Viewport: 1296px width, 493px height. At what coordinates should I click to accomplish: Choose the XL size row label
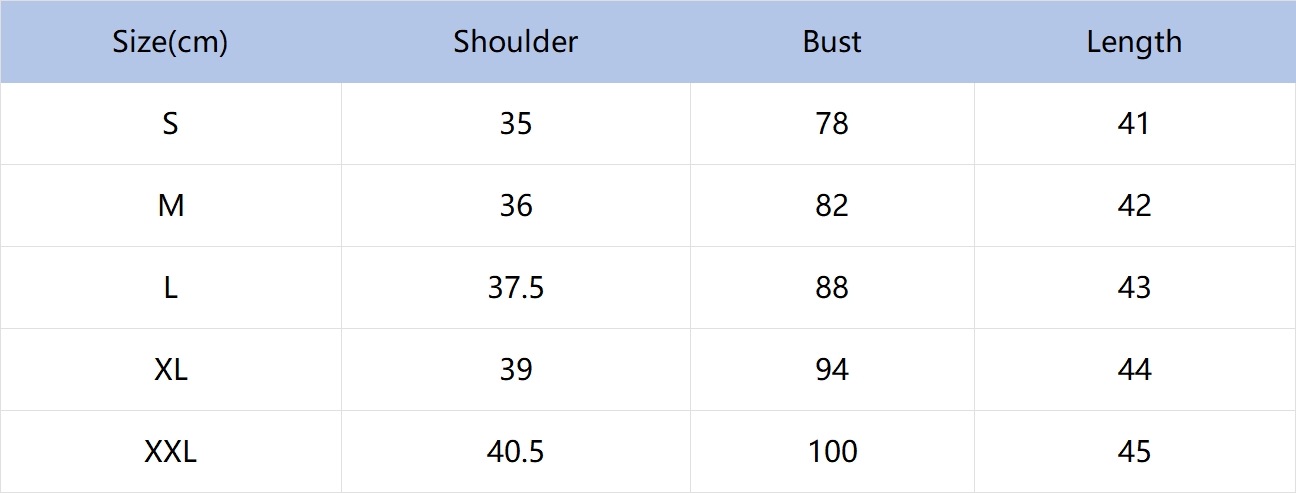170,370
